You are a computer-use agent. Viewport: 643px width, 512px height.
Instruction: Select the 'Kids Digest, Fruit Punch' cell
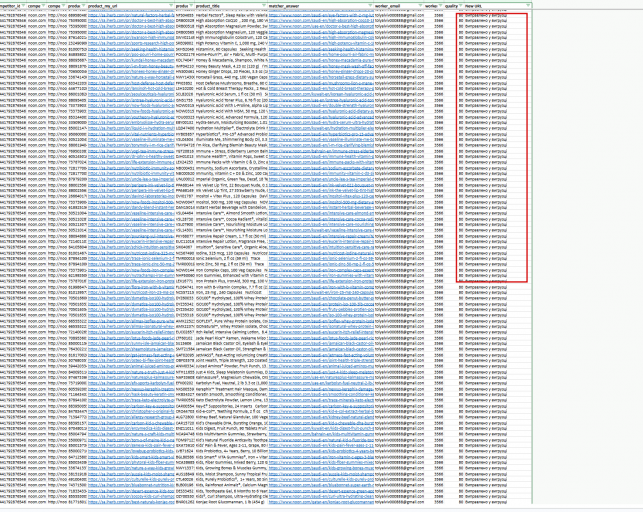coord(232,428)
